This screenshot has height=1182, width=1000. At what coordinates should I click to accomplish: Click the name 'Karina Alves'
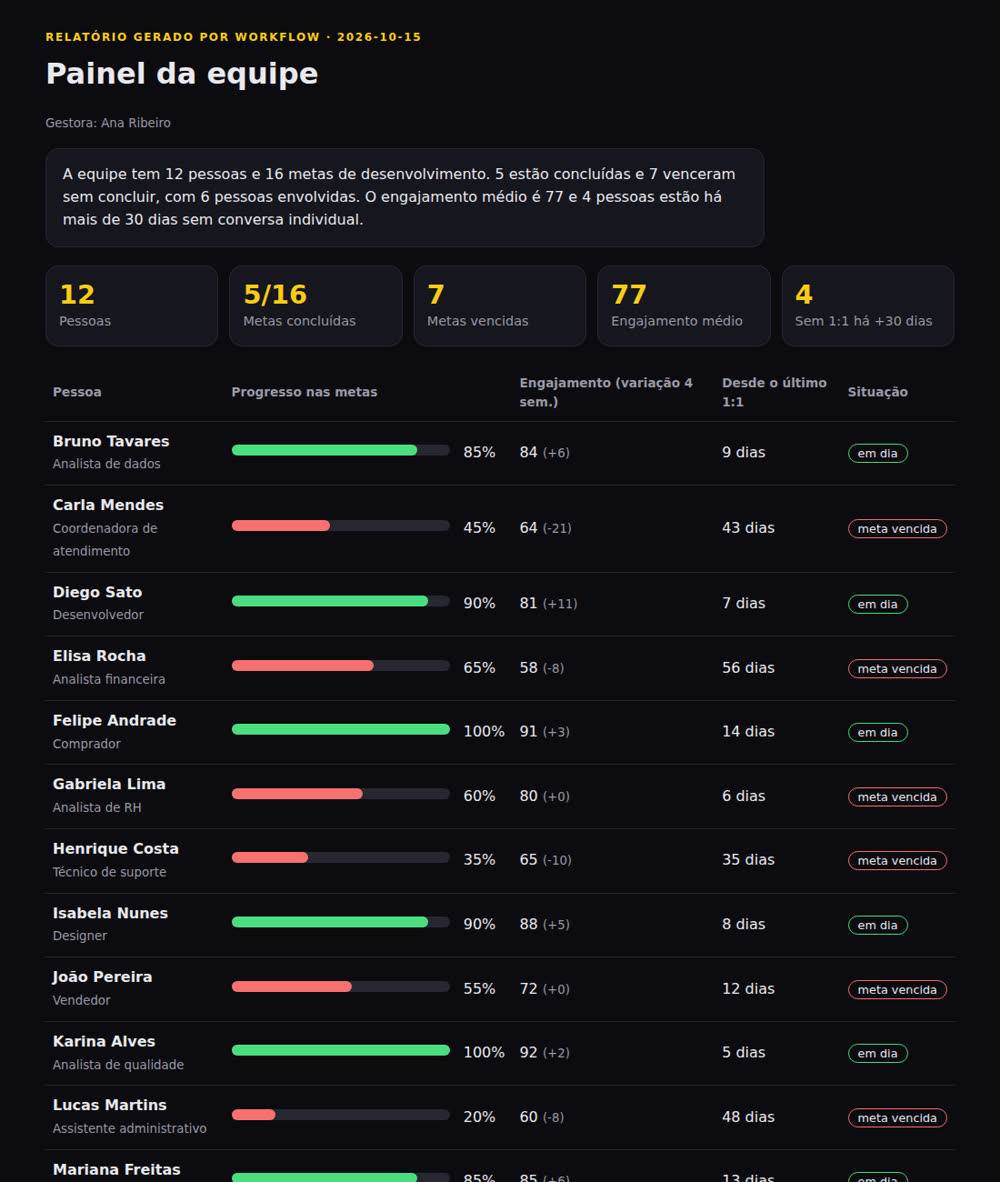[104, 1041]
